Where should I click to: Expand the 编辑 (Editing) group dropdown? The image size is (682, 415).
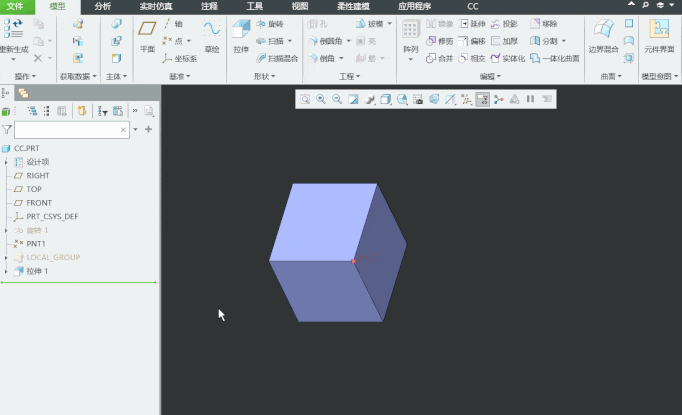490,77
